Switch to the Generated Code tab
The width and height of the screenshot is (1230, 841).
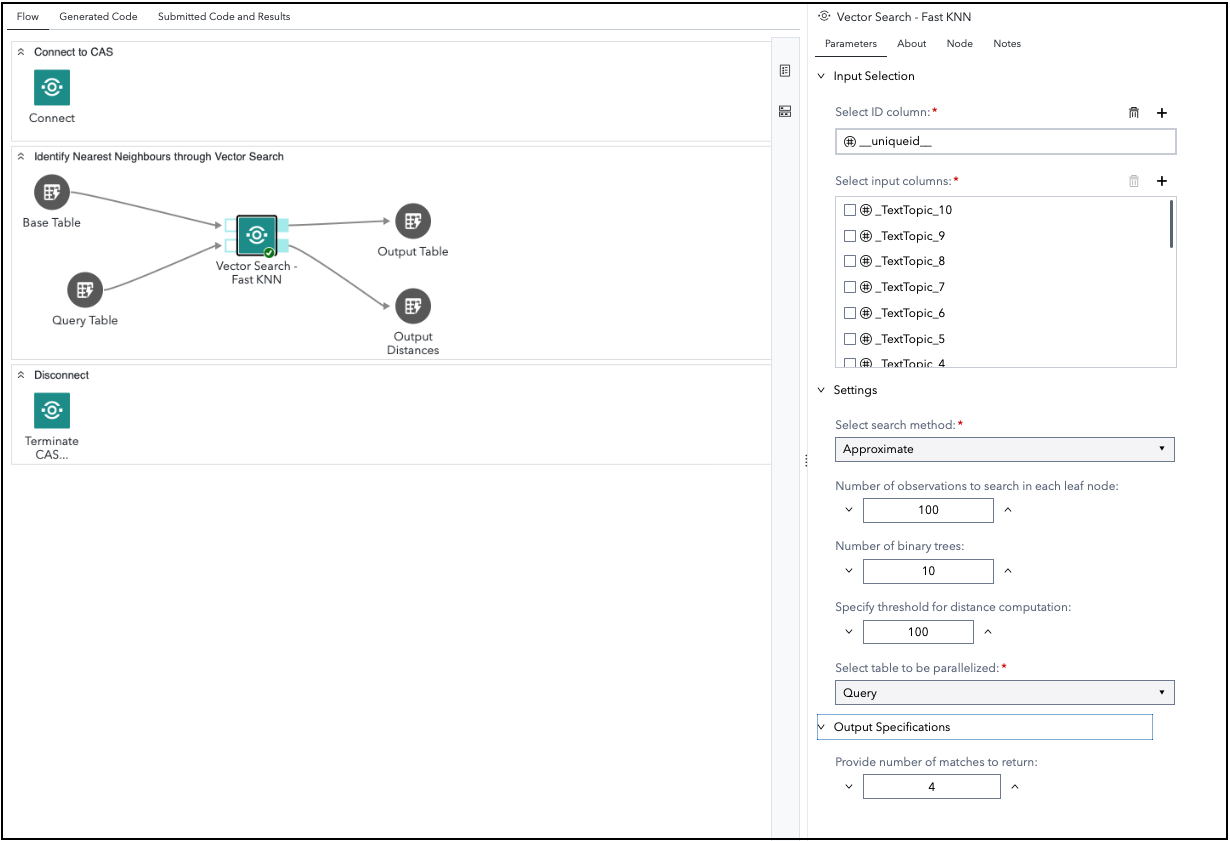click(x=98, y=17)
